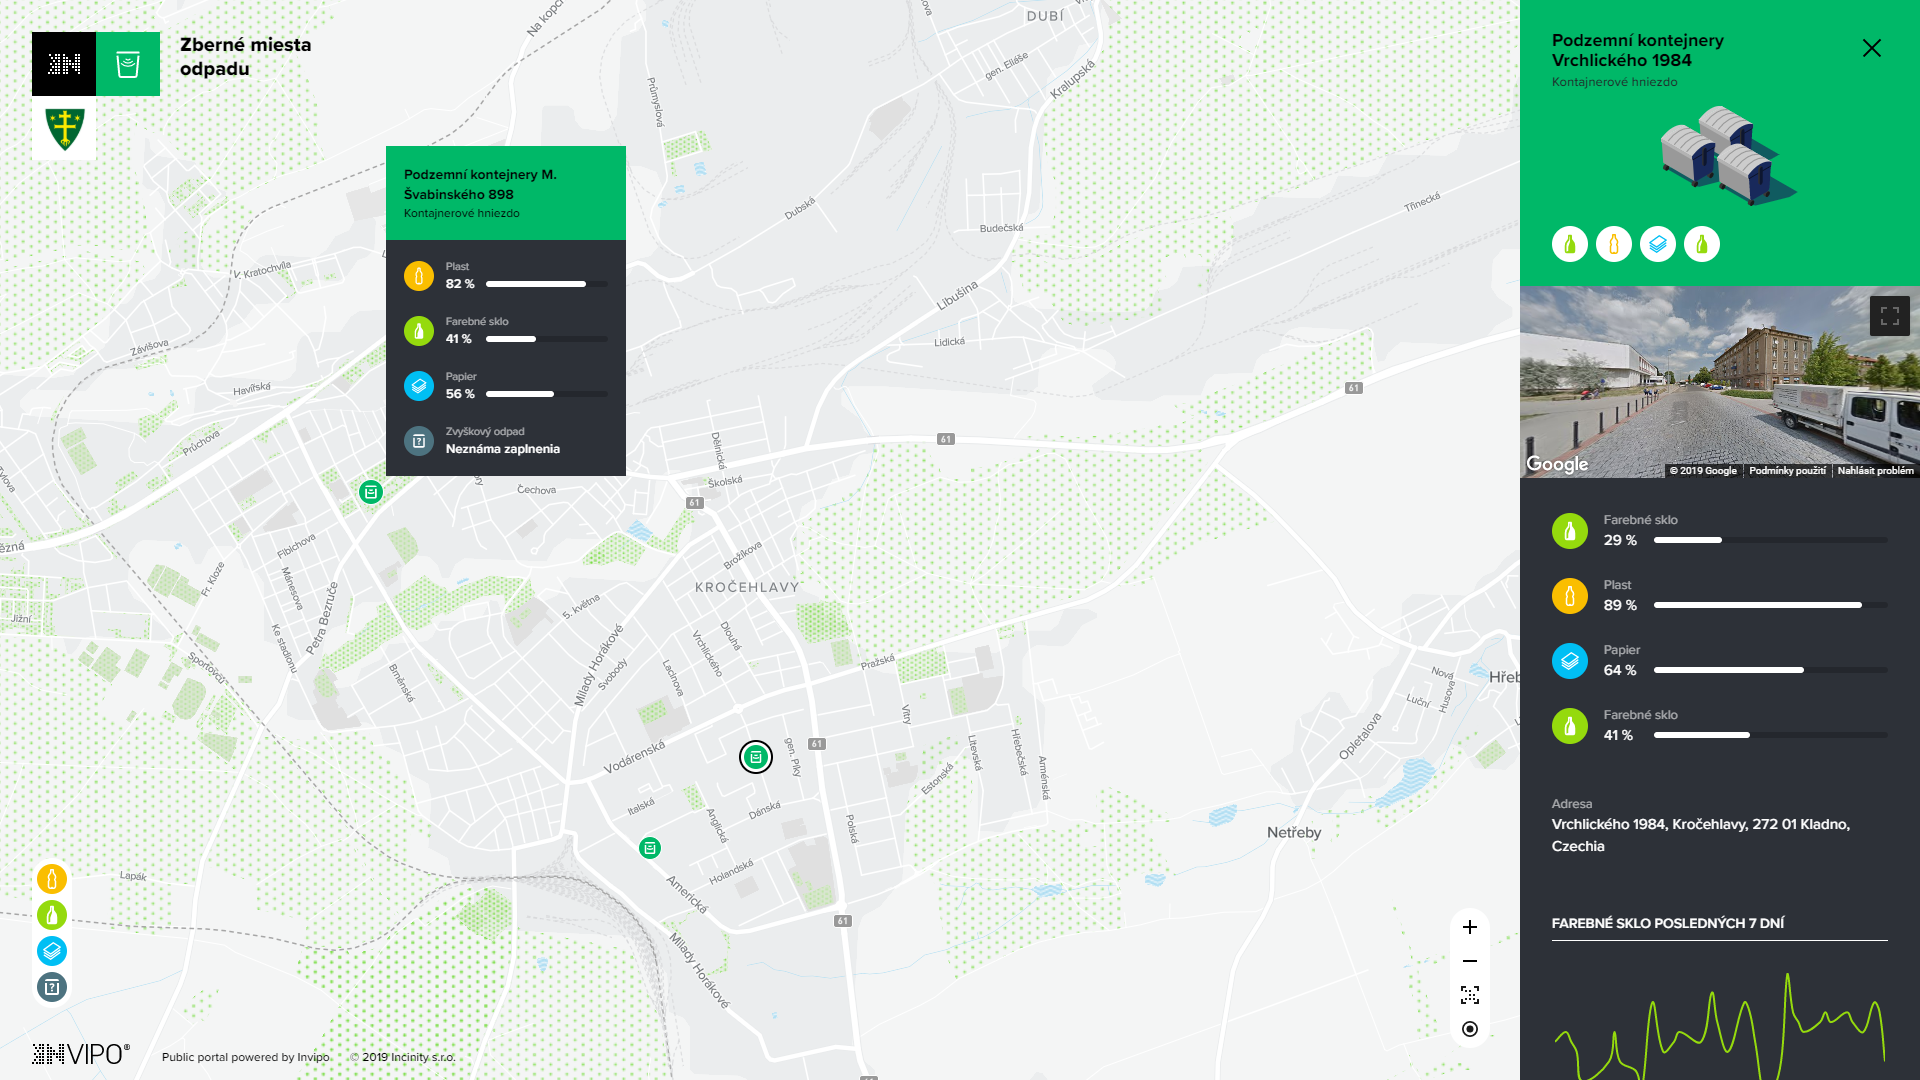Screen dimensions: 1920x1080
Task: Toggle the yellow plastic filter in map legend
Action: [52, 879]
